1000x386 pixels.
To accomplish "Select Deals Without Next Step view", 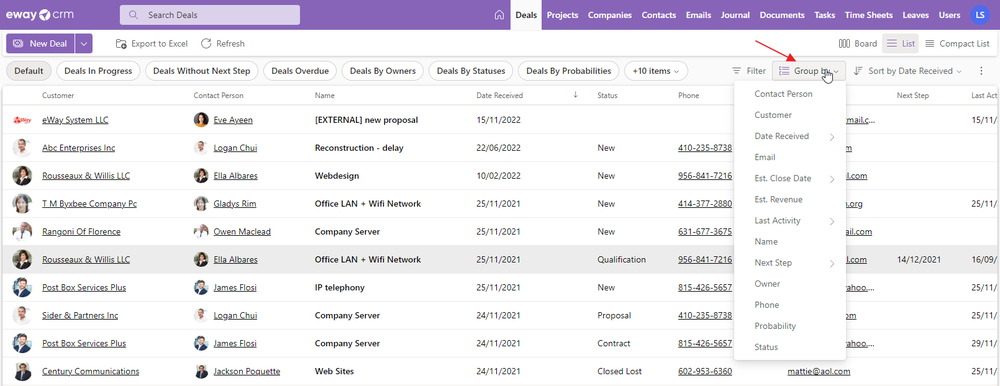I will [202, 71].
